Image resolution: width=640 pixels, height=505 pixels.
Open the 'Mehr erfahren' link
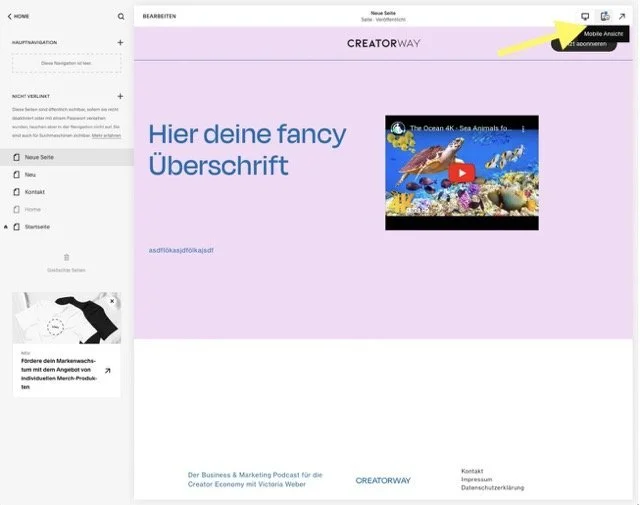point(106,136)
